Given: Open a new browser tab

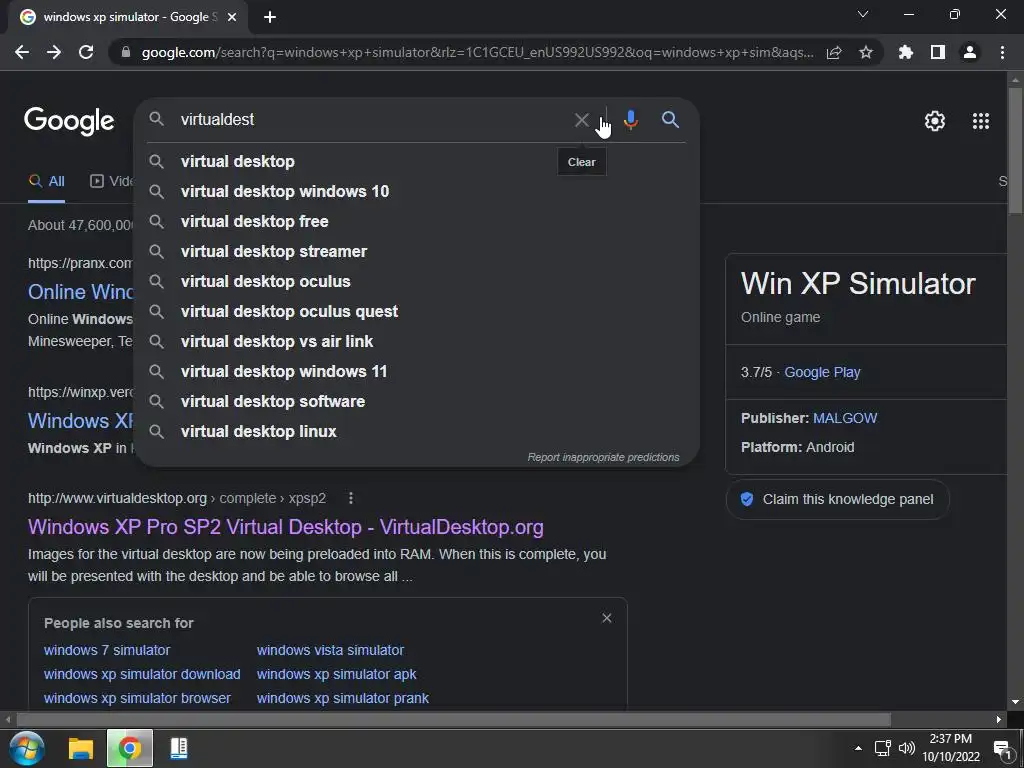Looking at the screenshot, I should pyautogui.click(x=270, y=17).
